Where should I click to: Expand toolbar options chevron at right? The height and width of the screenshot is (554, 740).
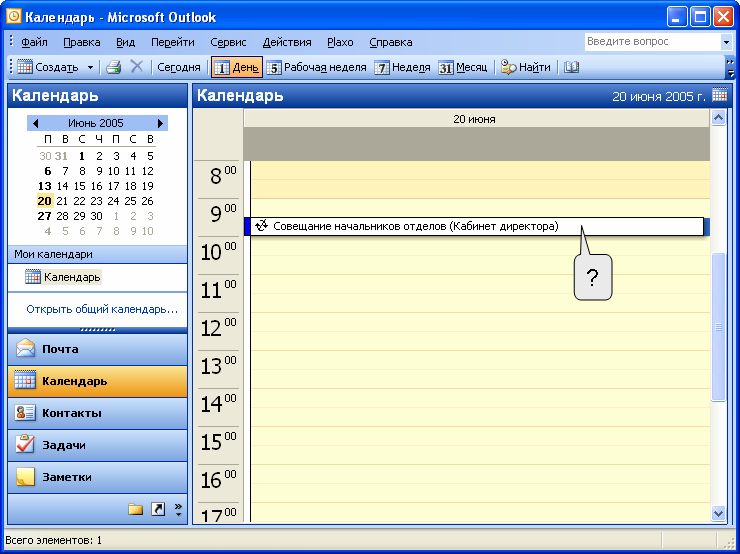coord(730,67)
